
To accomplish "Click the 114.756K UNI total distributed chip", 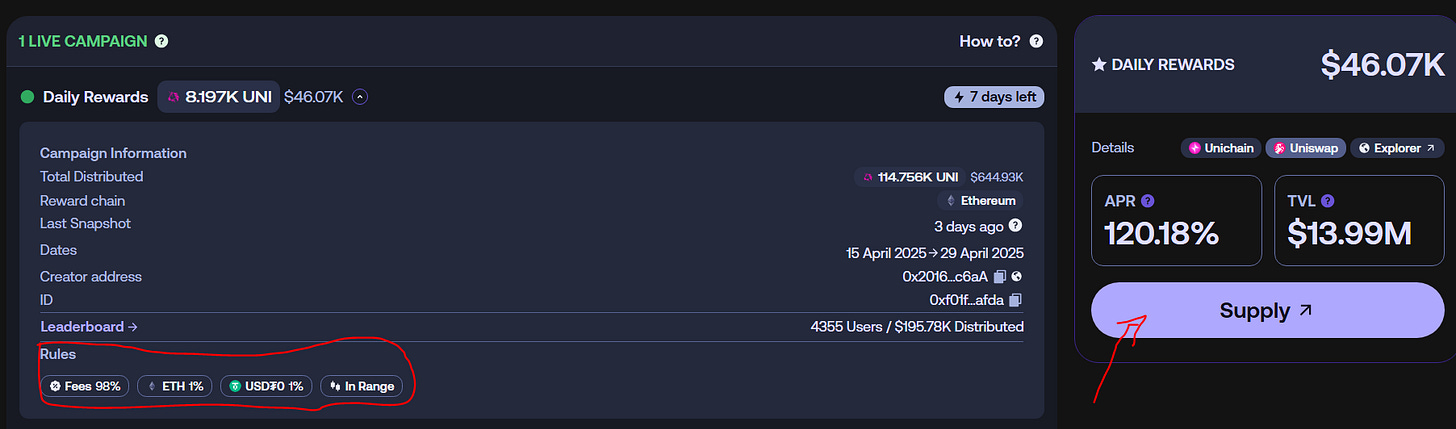I will point(911,177).
